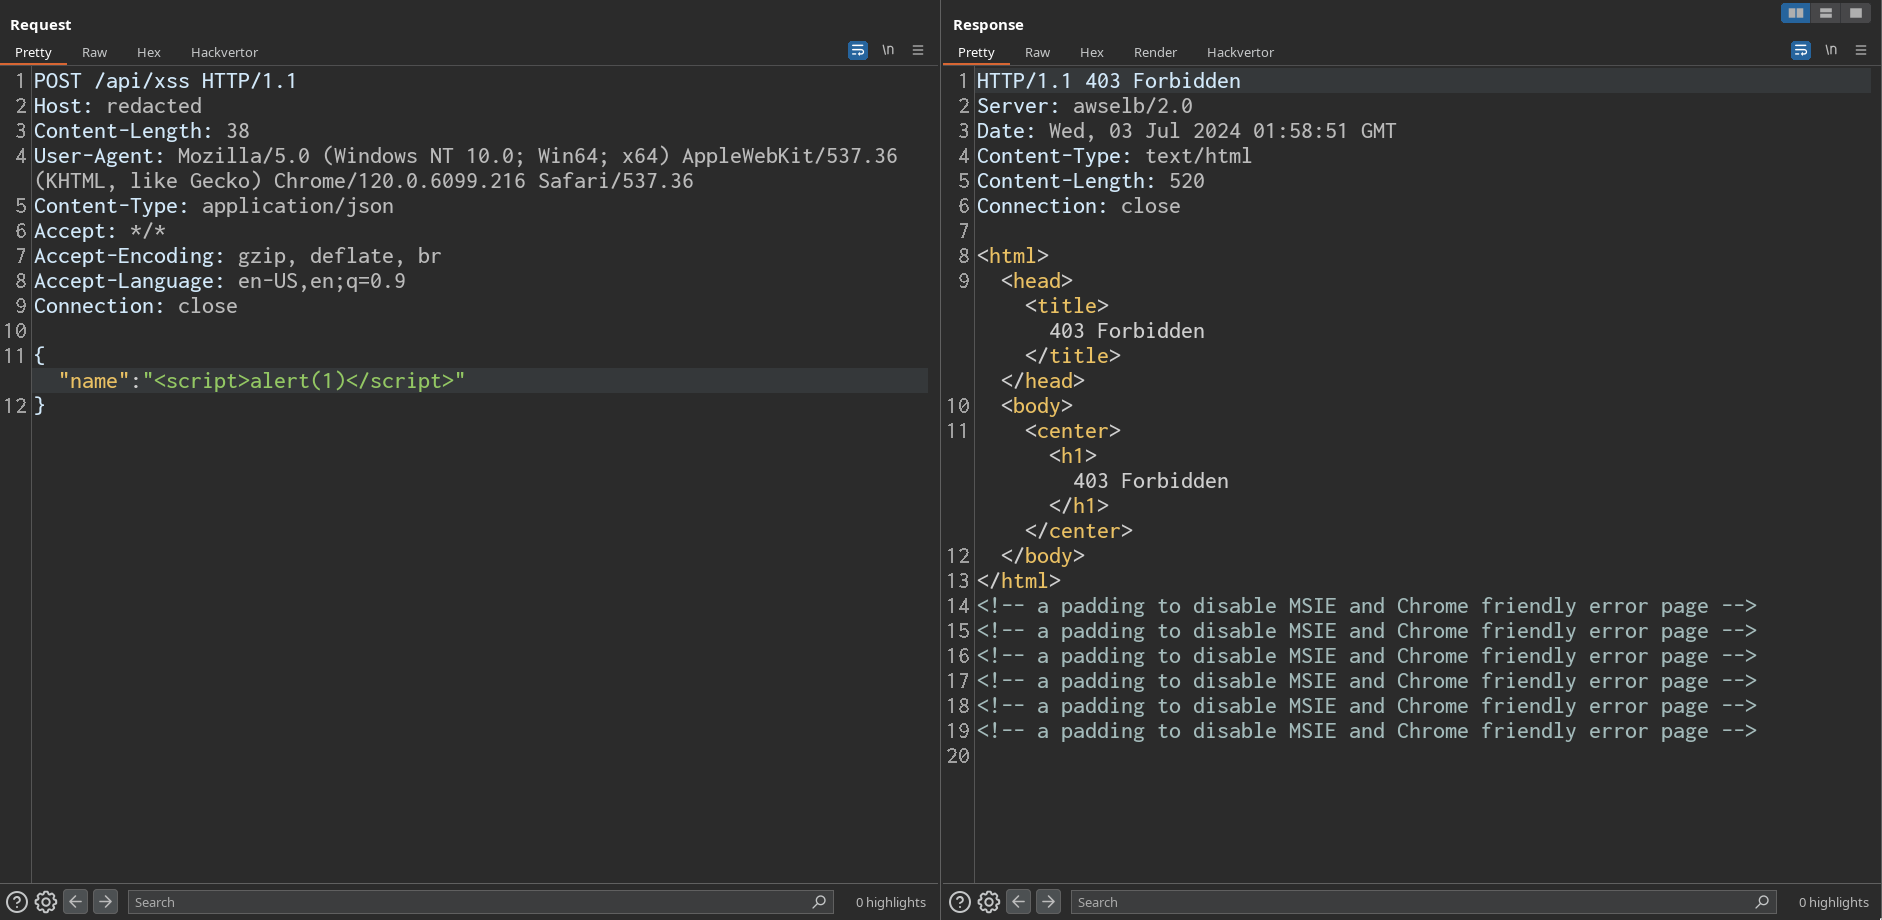Image resolution: width=1882 pixels, height=920 pixels.
Task: Toggle word wrap in Request editor
Action: point(858,50)
